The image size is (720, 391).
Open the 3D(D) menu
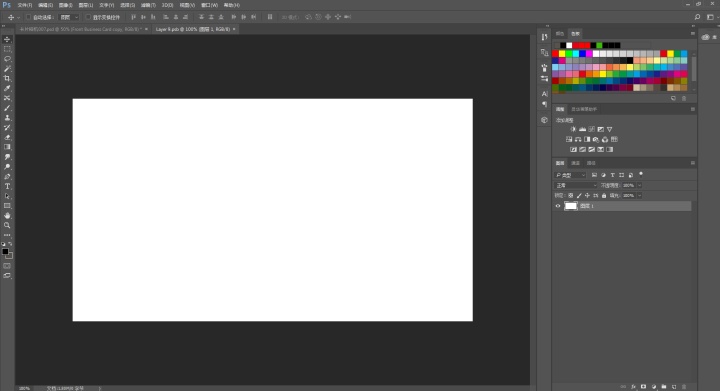(x=168, y=5)
